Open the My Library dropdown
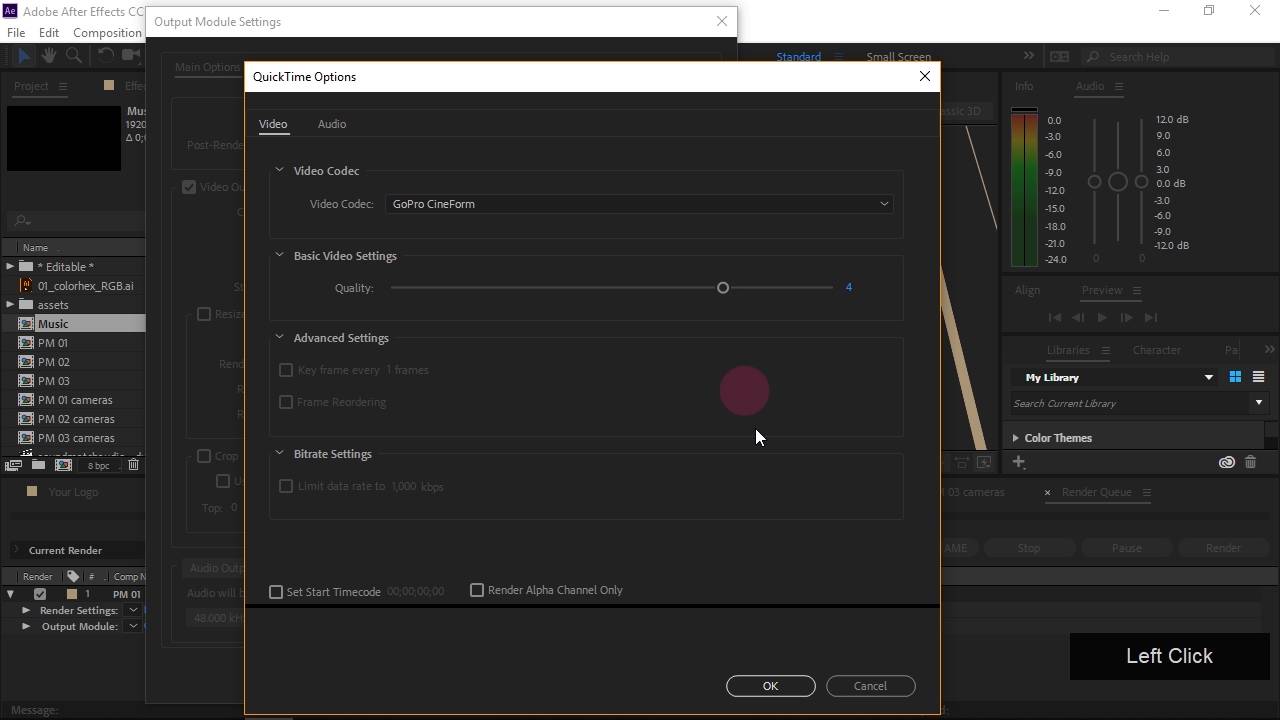The height and width of the screenshot is (720, 1280). coord(1116,377)
